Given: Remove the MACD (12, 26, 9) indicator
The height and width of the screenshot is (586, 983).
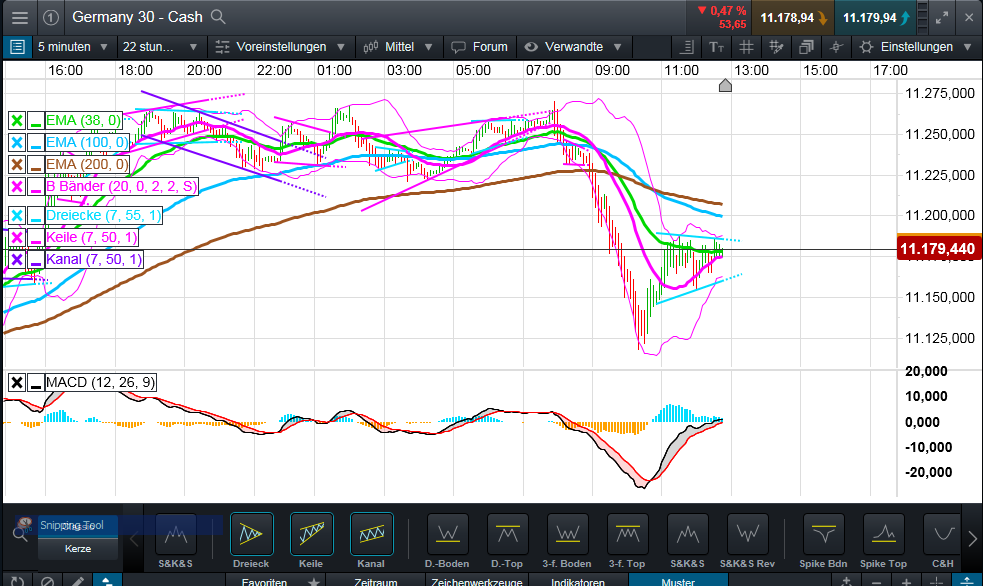Looking at the screenshot, I should tap(17, 382).
